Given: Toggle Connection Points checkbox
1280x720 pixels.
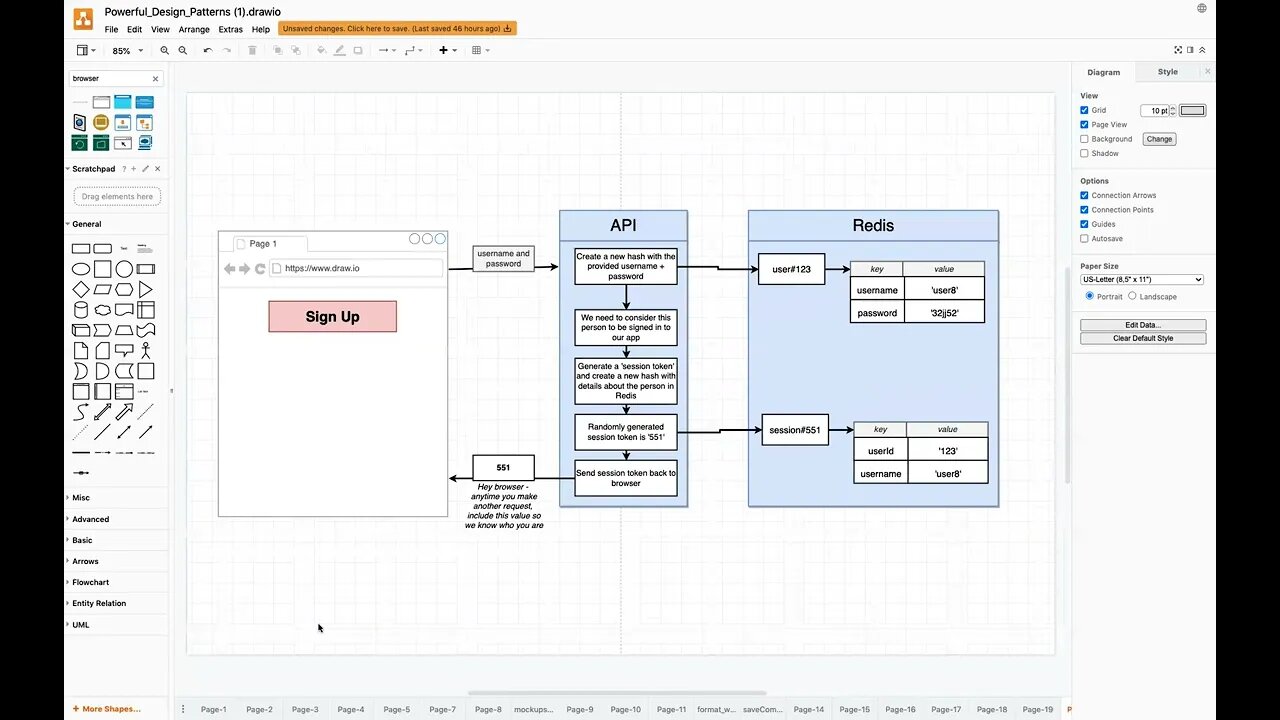Looking at the screenshot, I should pos(1084,210).
